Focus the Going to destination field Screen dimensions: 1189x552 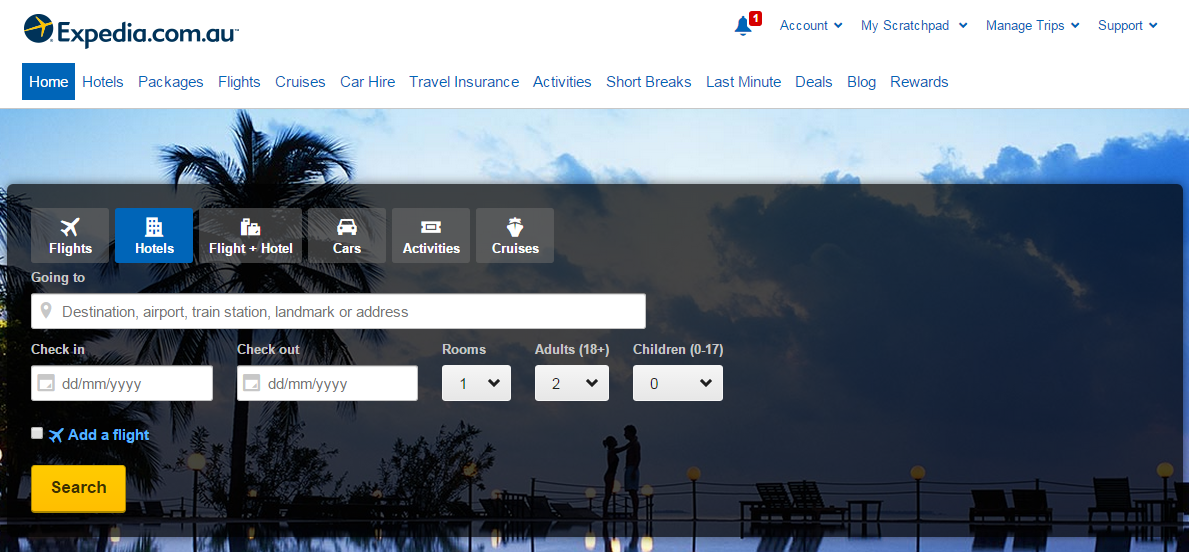pos(338,311)
